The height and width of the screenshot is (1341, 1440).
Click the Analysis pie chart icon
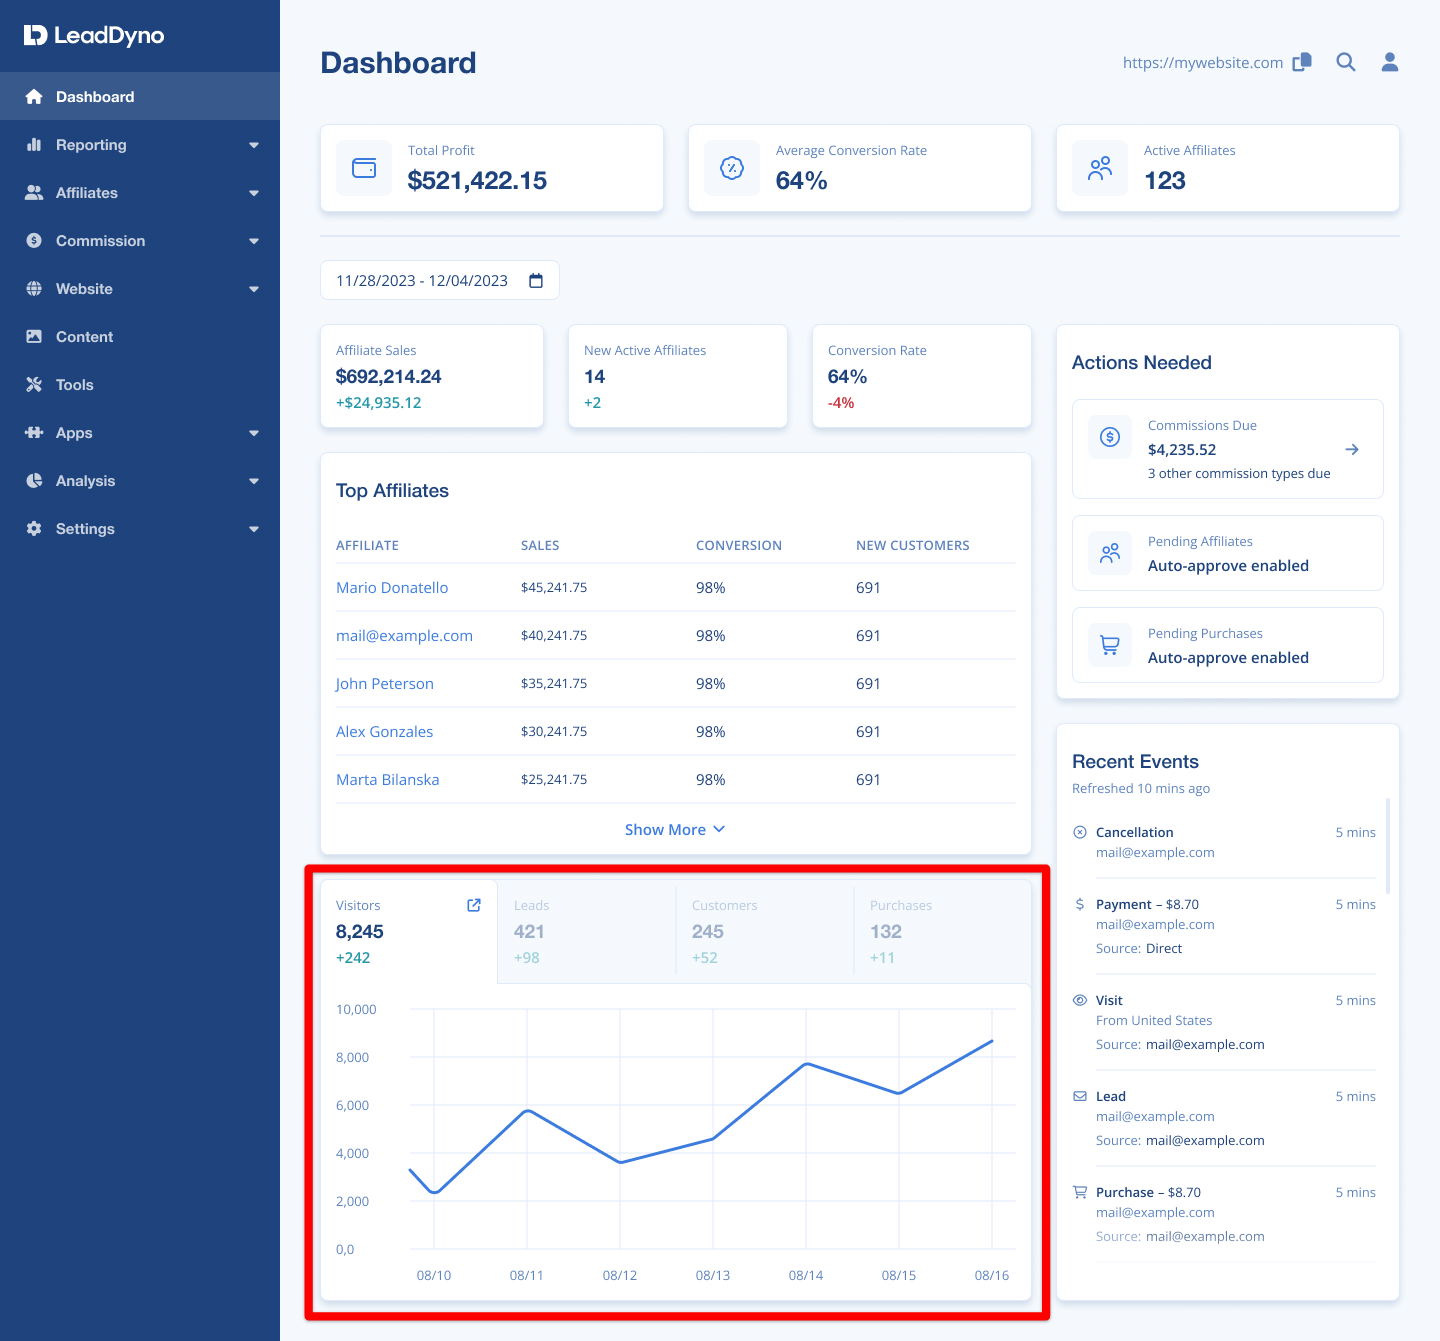(x=34, y=480)
